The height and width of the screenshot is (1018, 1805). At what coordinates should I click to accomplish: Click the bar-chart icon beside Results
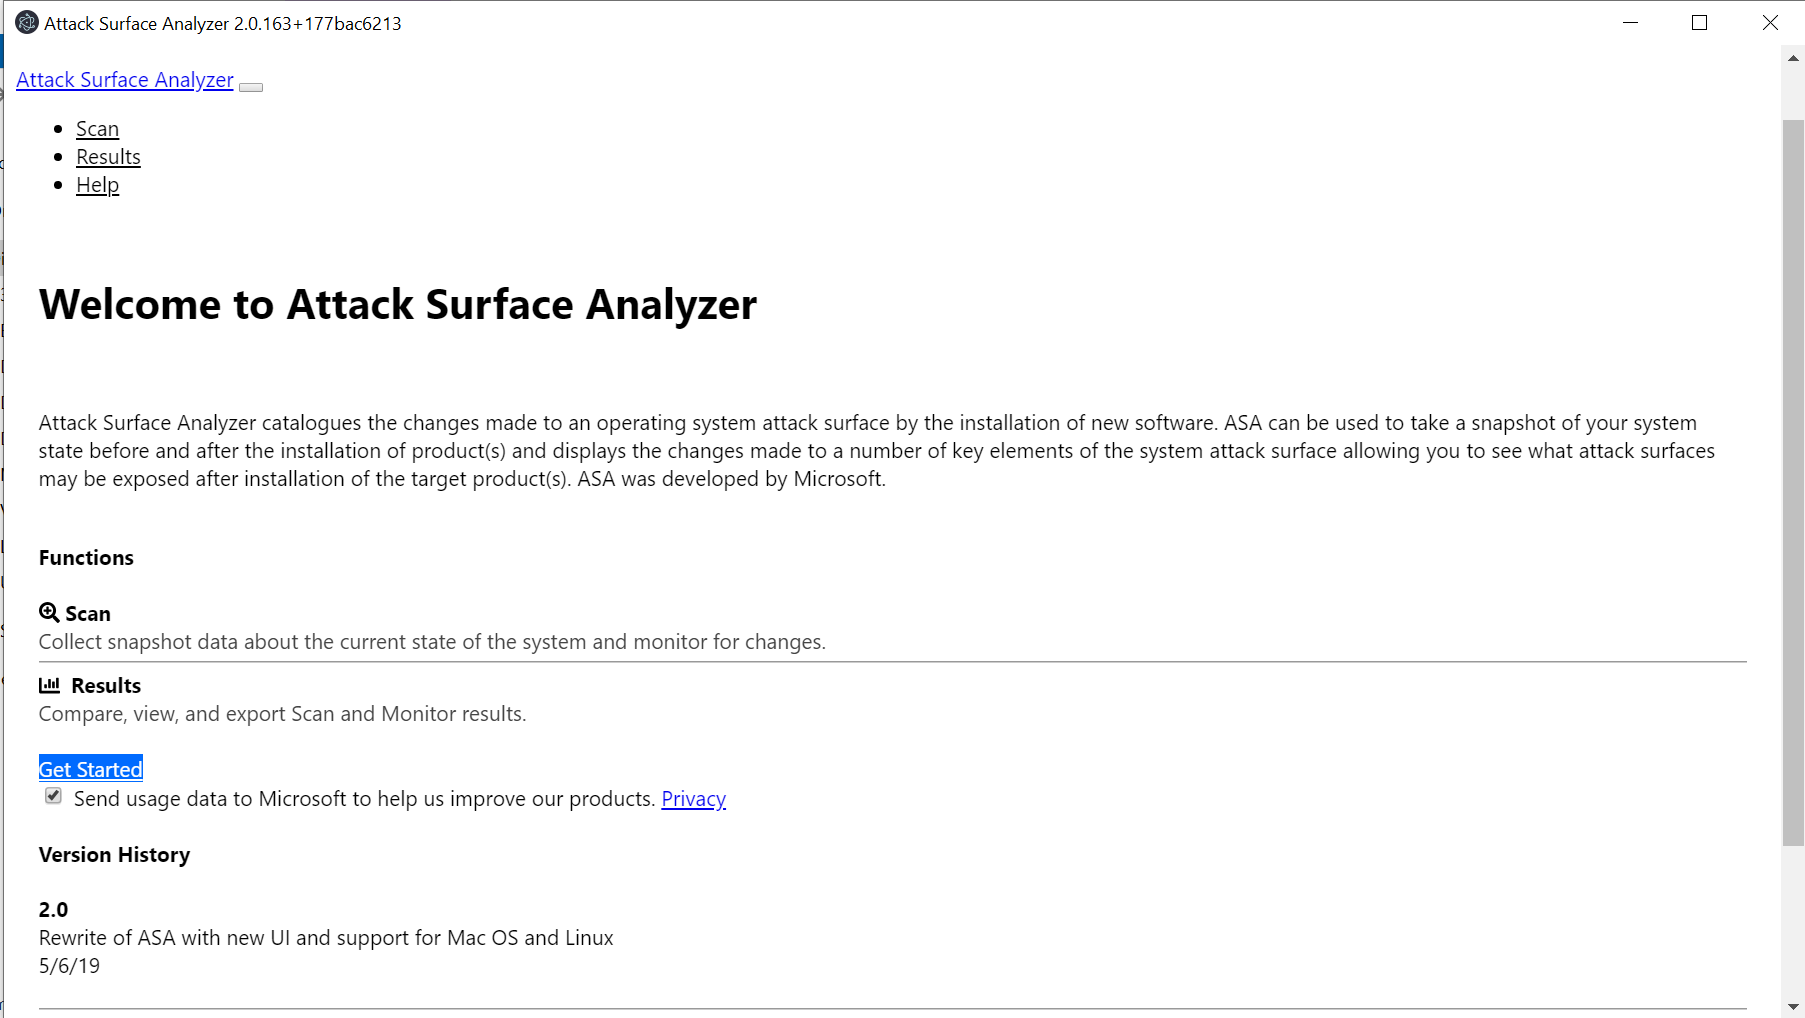point(49,685)
